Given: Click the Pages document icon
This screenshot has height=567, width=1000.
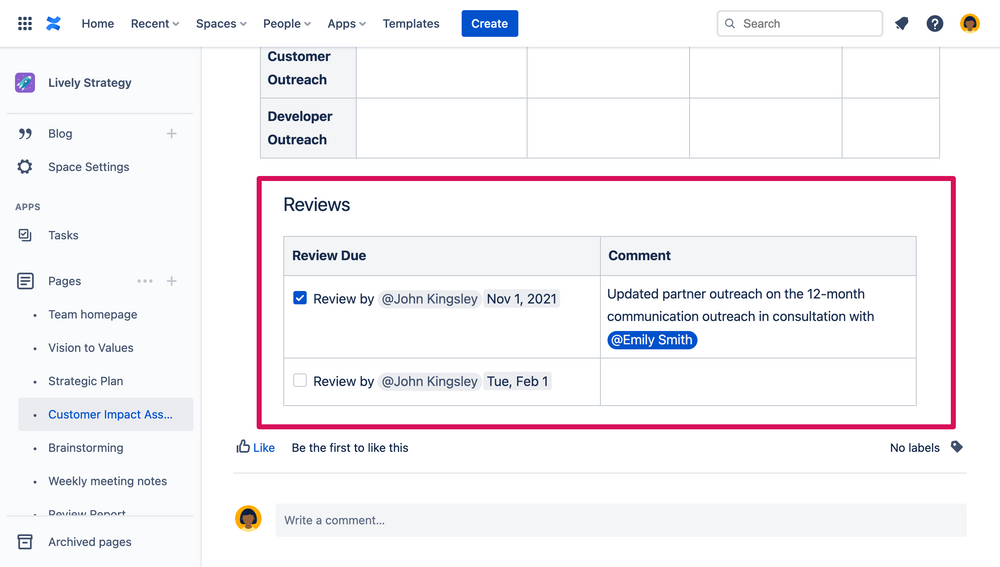Looking at the screenshot, I should (x=25, y=281).
